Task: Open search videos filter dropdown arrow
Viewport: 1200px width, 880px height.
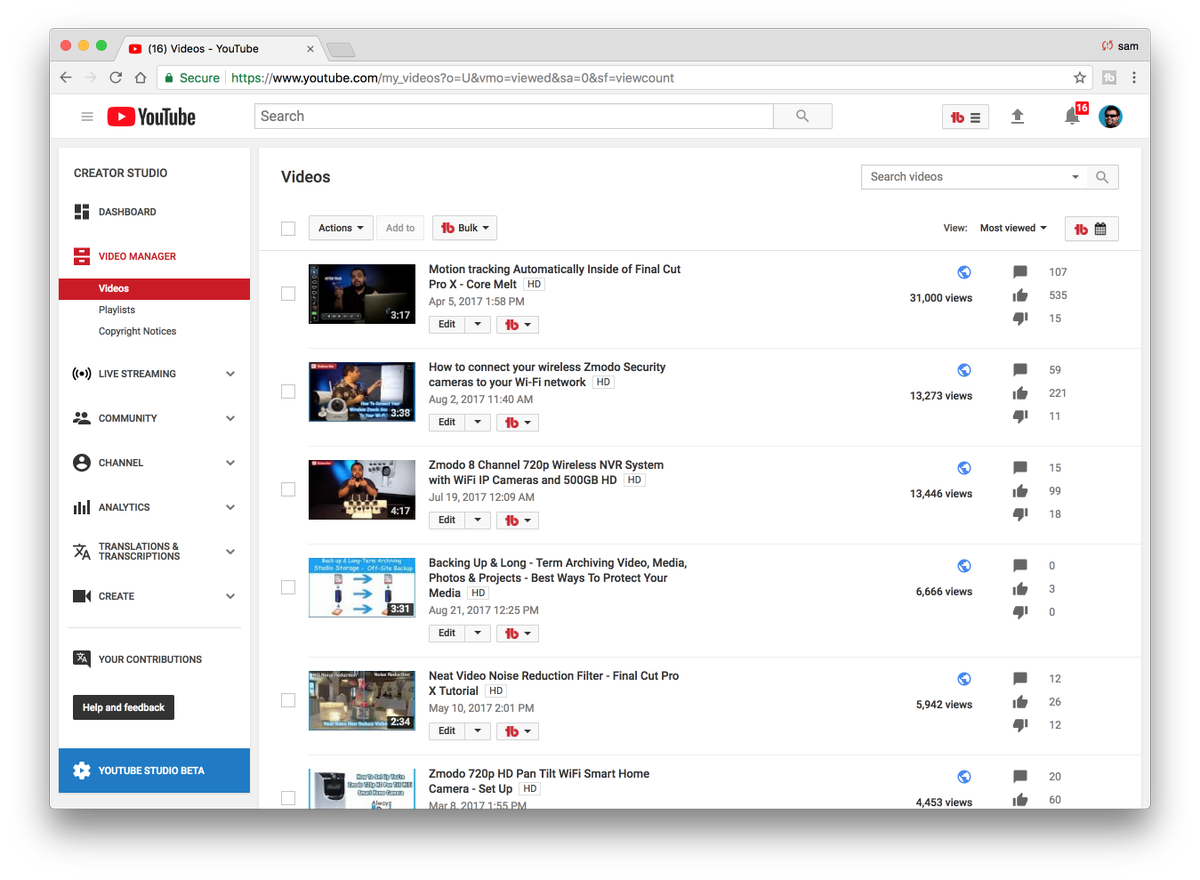Action: tap(1076, 177)
